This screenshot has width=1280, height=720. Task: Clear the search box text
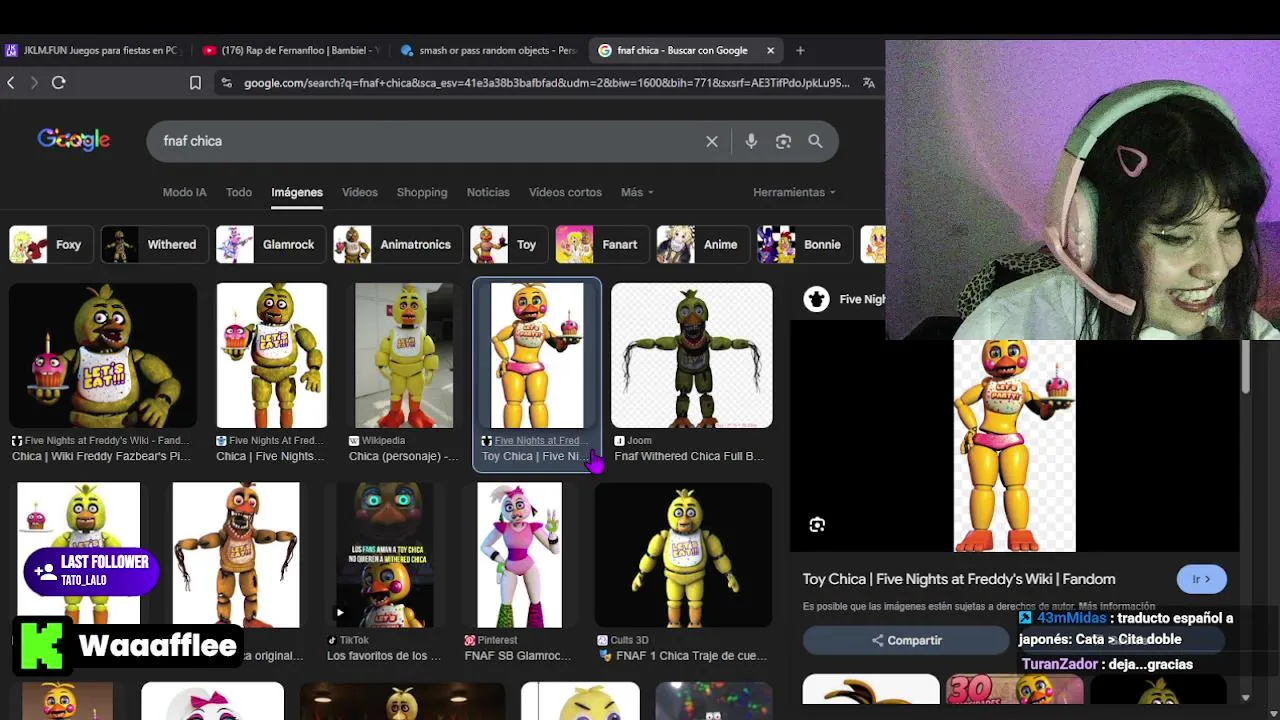pyautogui.click(x=712, y=141)
